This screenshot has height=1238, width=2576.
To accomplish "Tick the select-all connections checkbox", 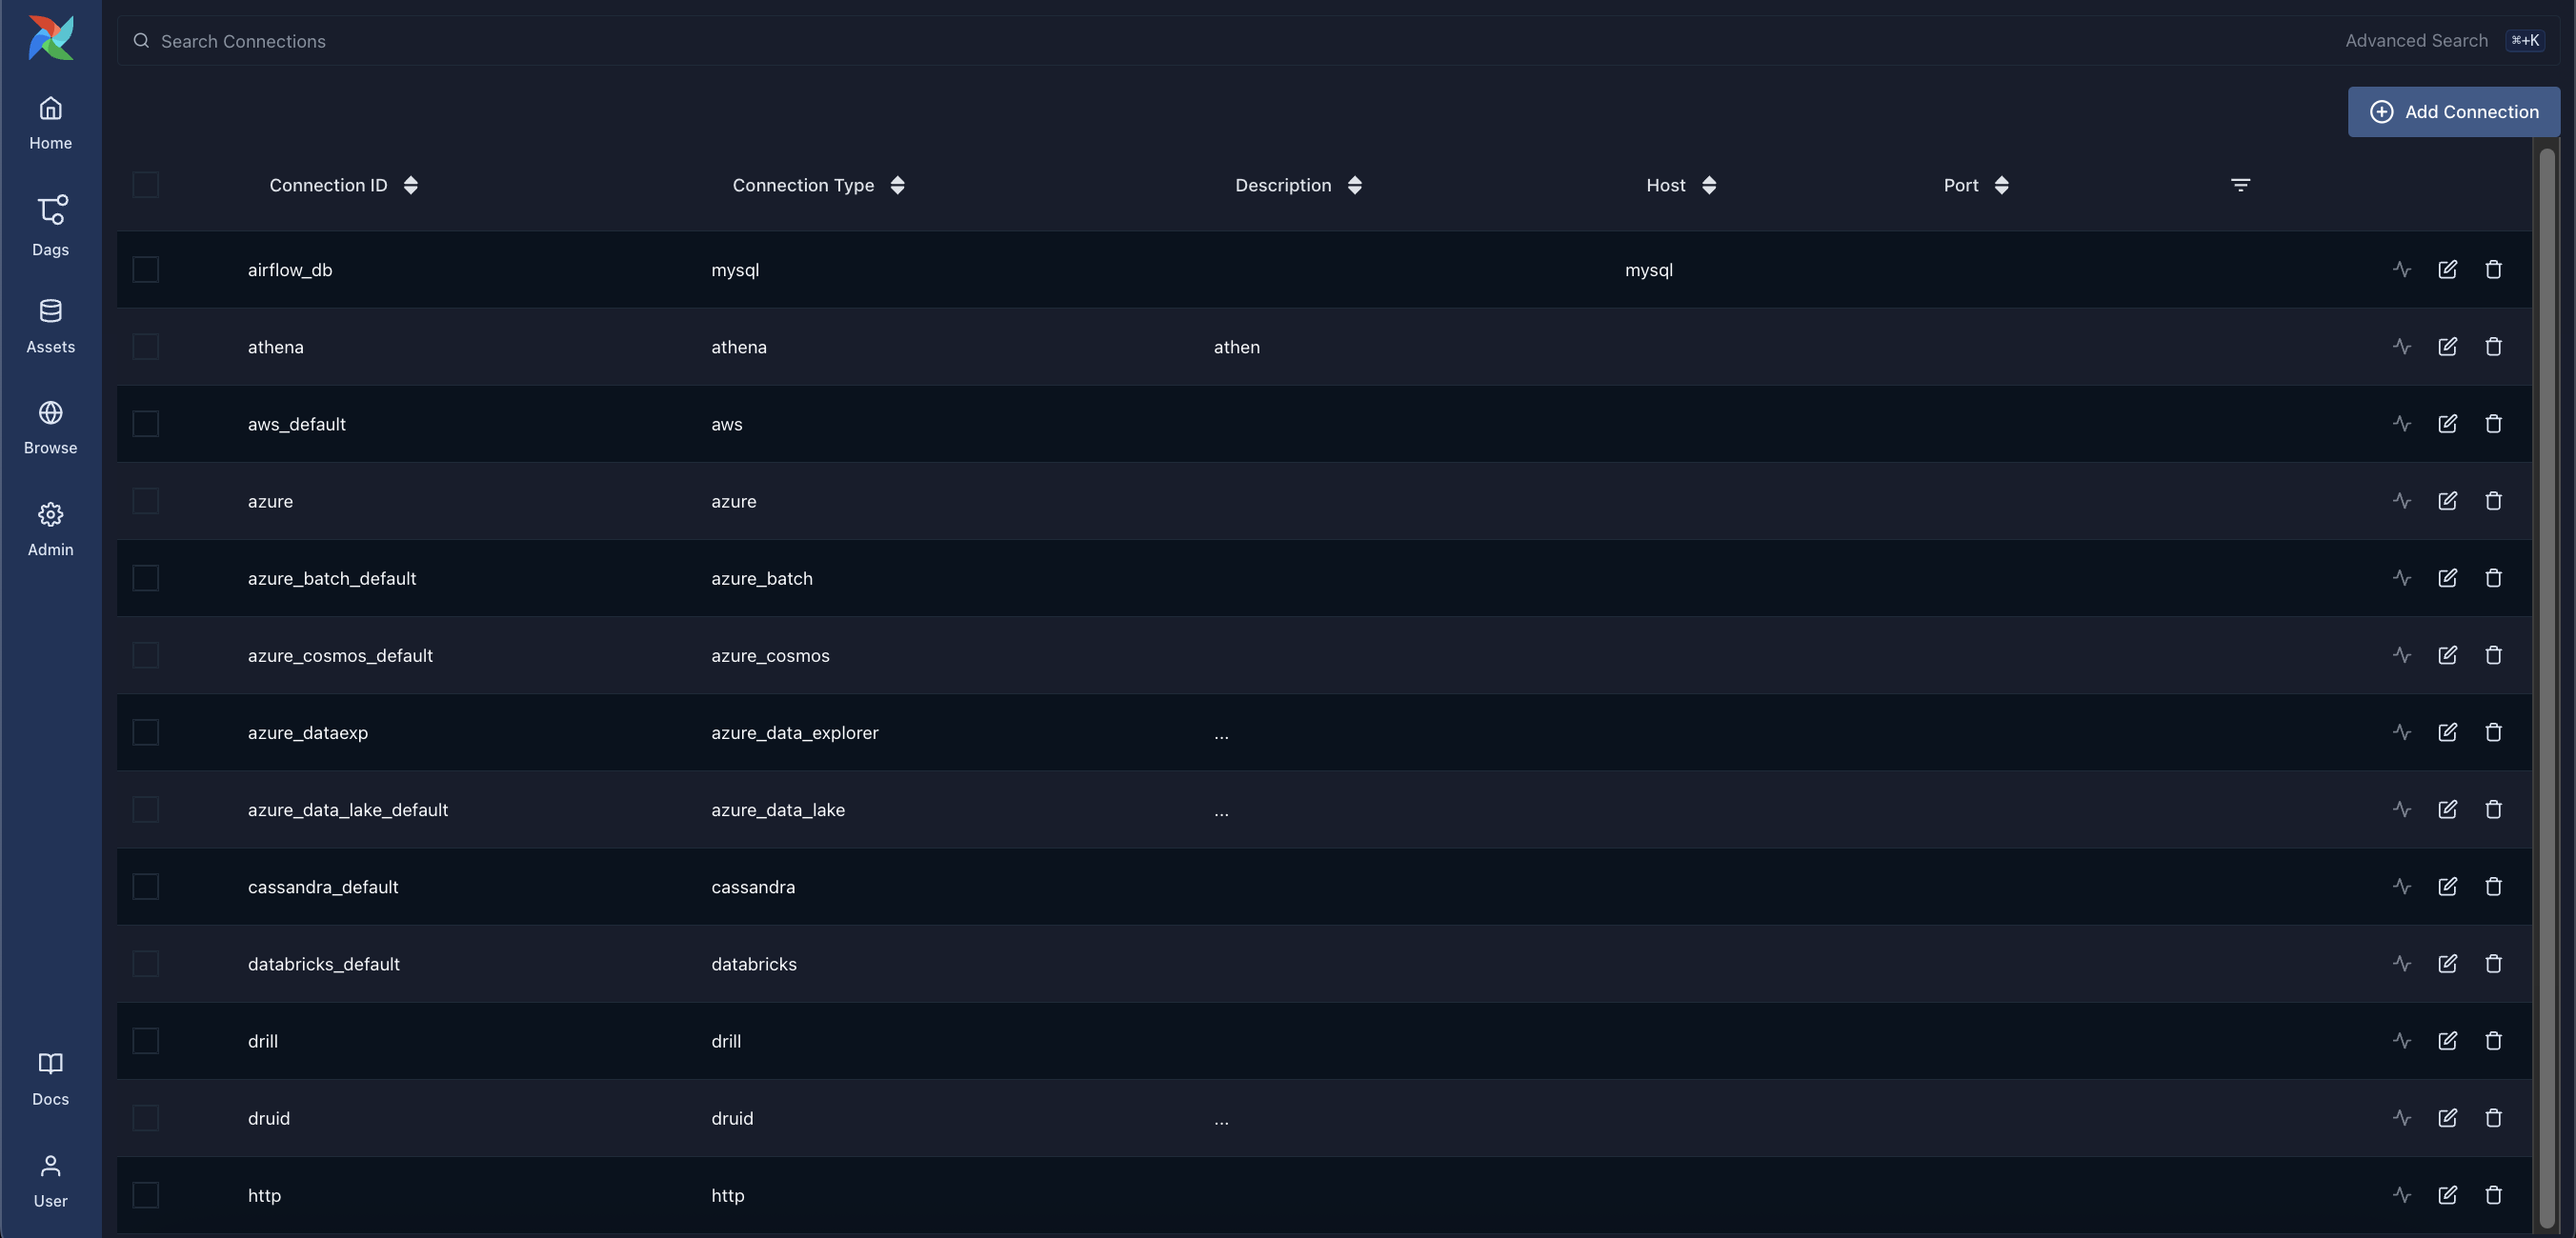I will coord(146,185).
